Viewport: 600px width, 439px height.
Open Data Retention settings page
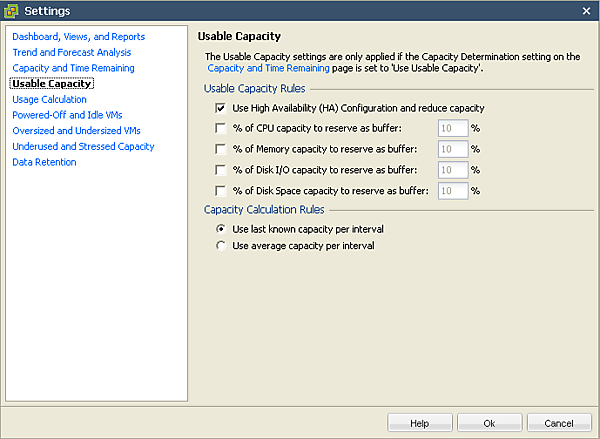point(44,162)
